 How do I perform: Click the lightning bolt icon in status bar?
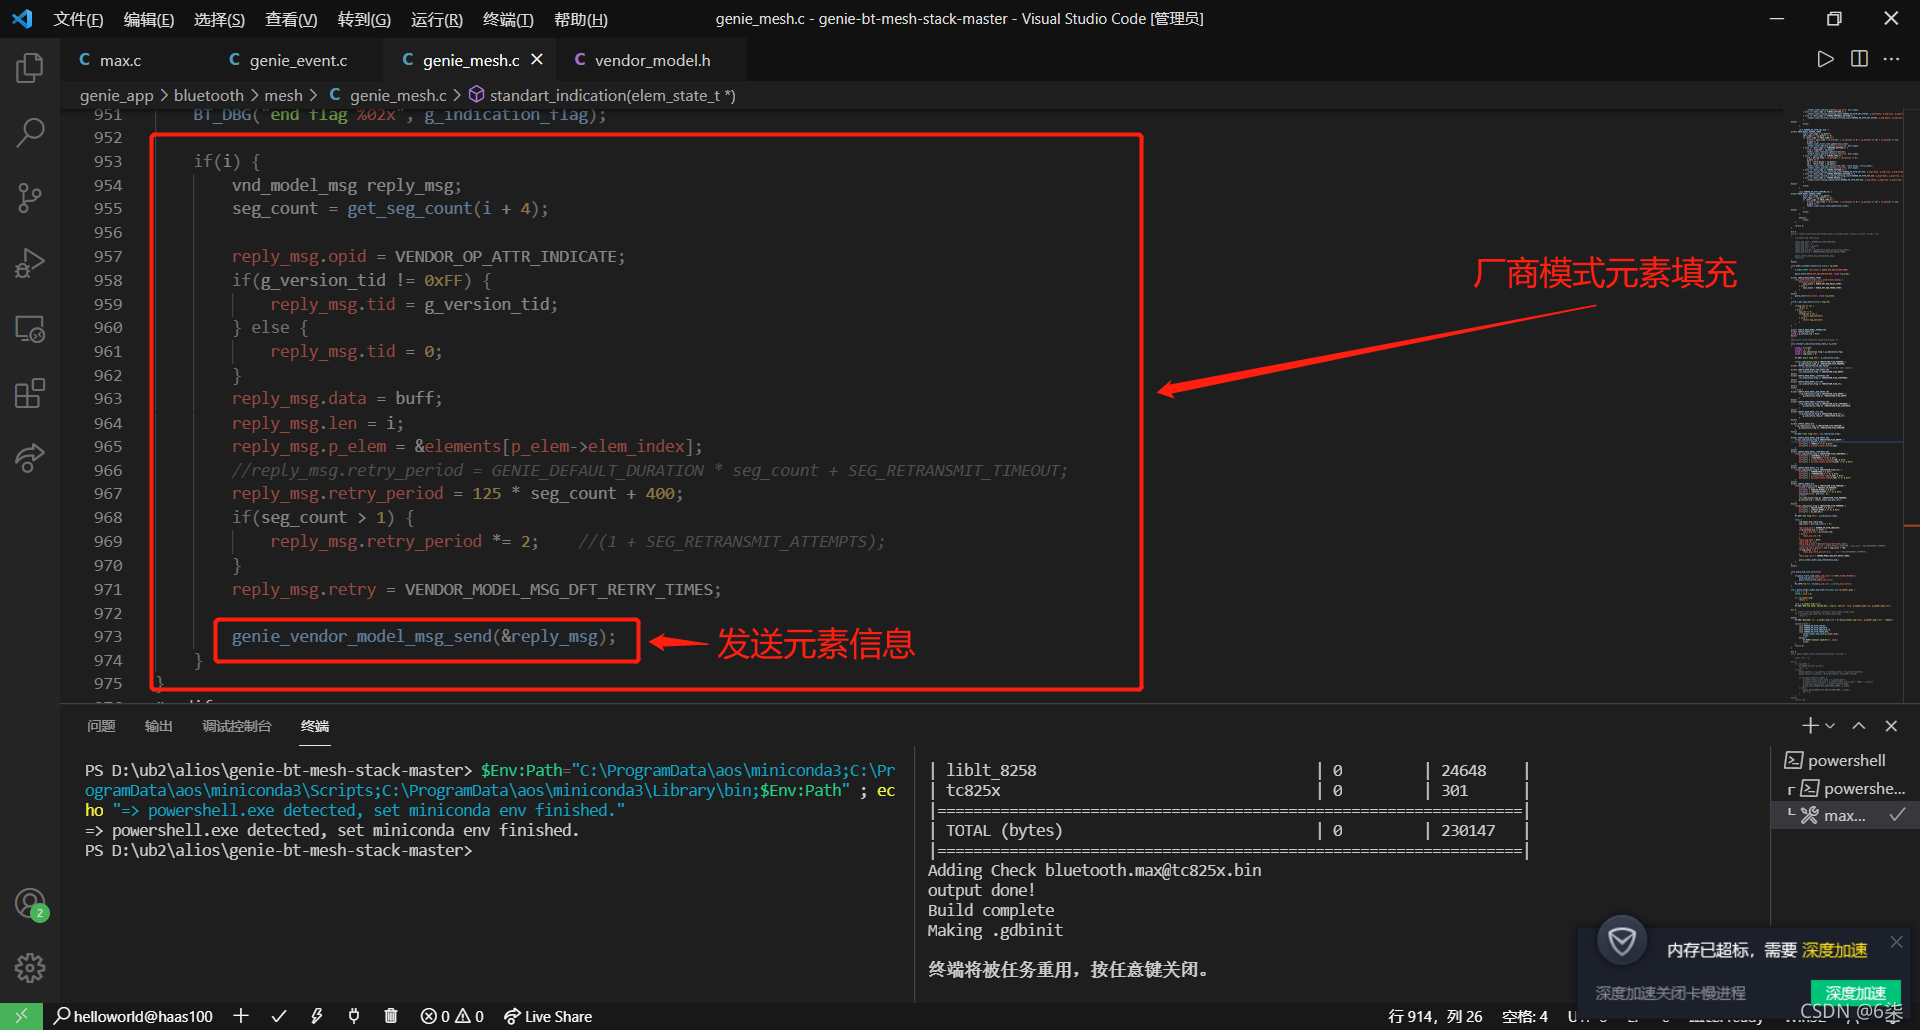[316, 1016]
